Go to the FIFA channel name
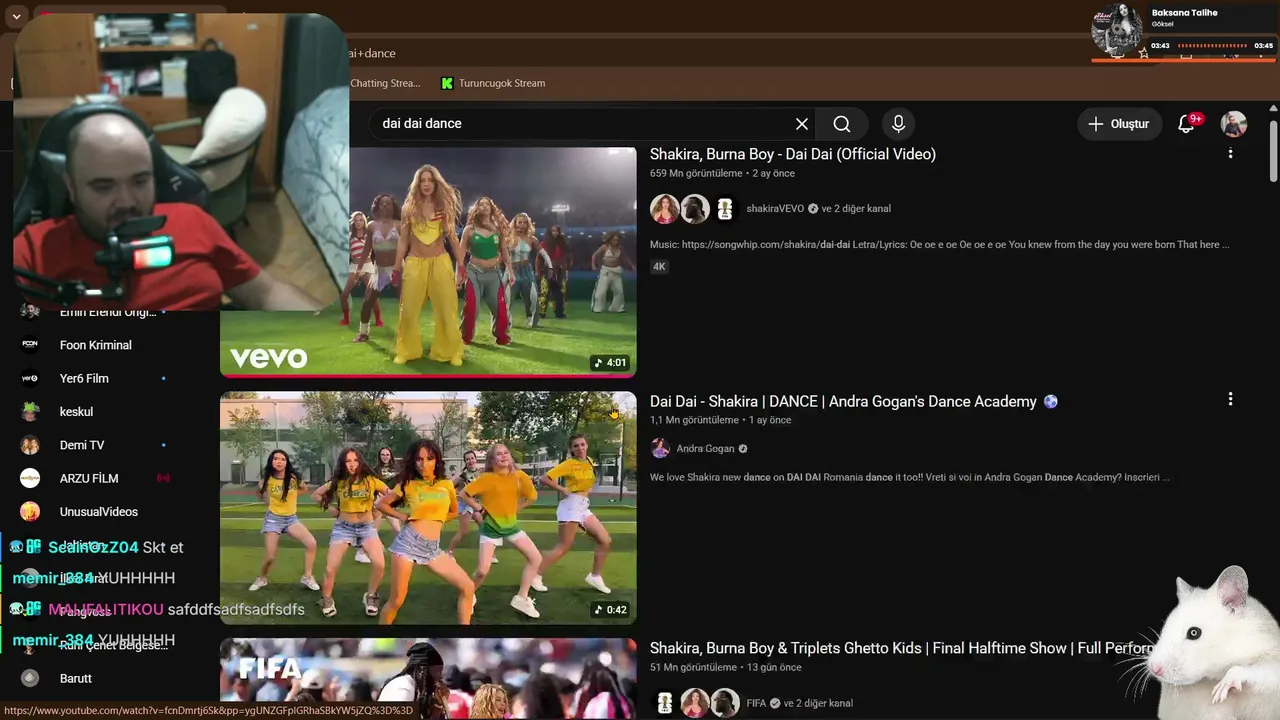 [757, 704]
